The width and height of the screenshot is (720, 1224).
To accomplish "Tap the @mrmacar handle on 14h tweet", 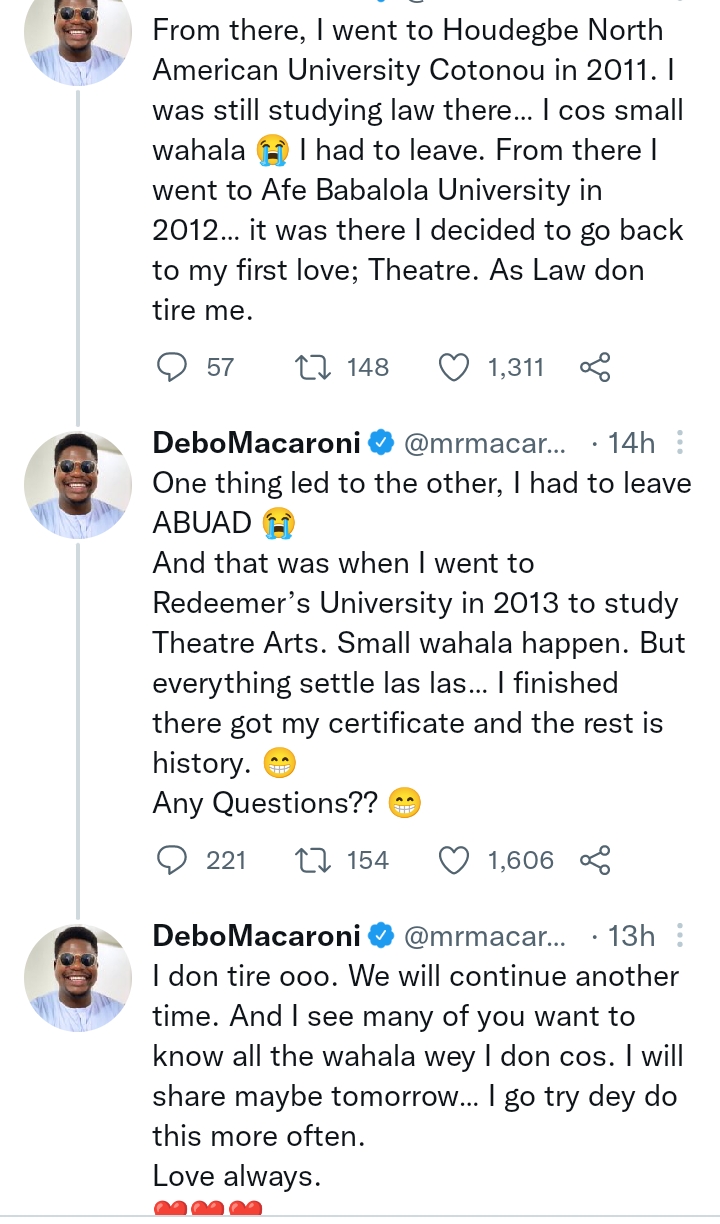I will coord(484,442).
